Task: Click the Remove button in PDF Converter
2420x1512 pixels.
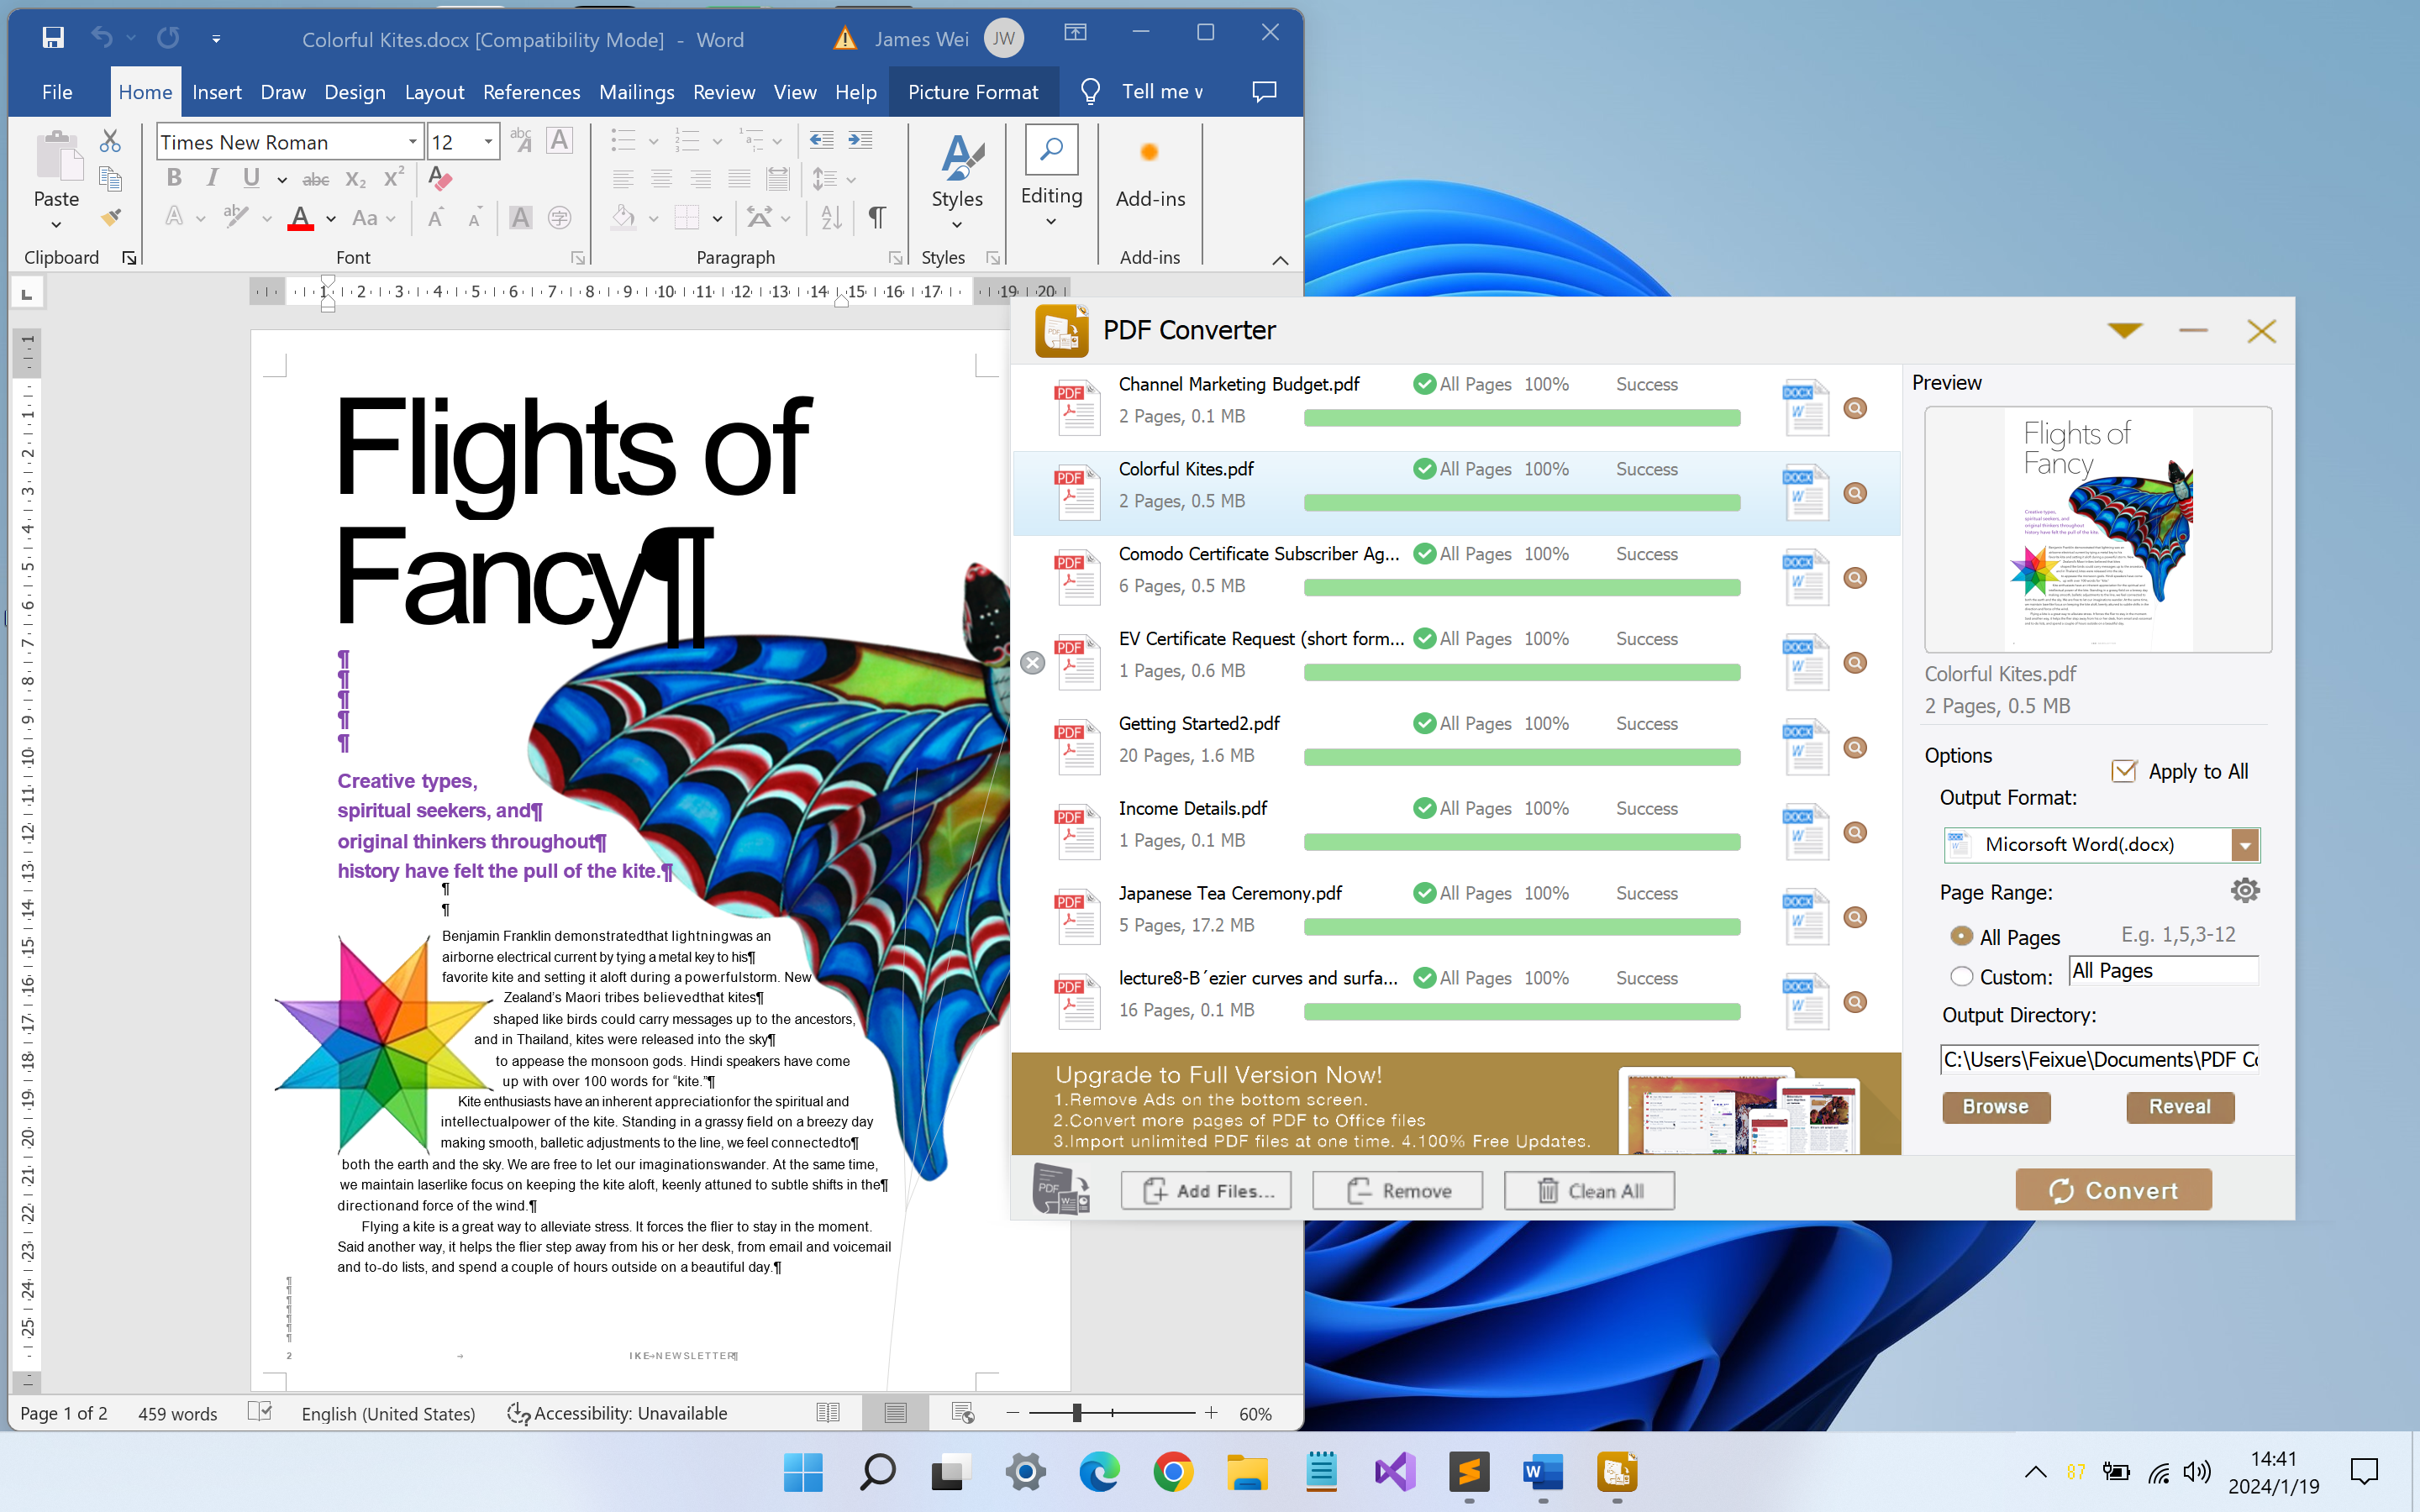Action: click(x=1397, y=1191)
